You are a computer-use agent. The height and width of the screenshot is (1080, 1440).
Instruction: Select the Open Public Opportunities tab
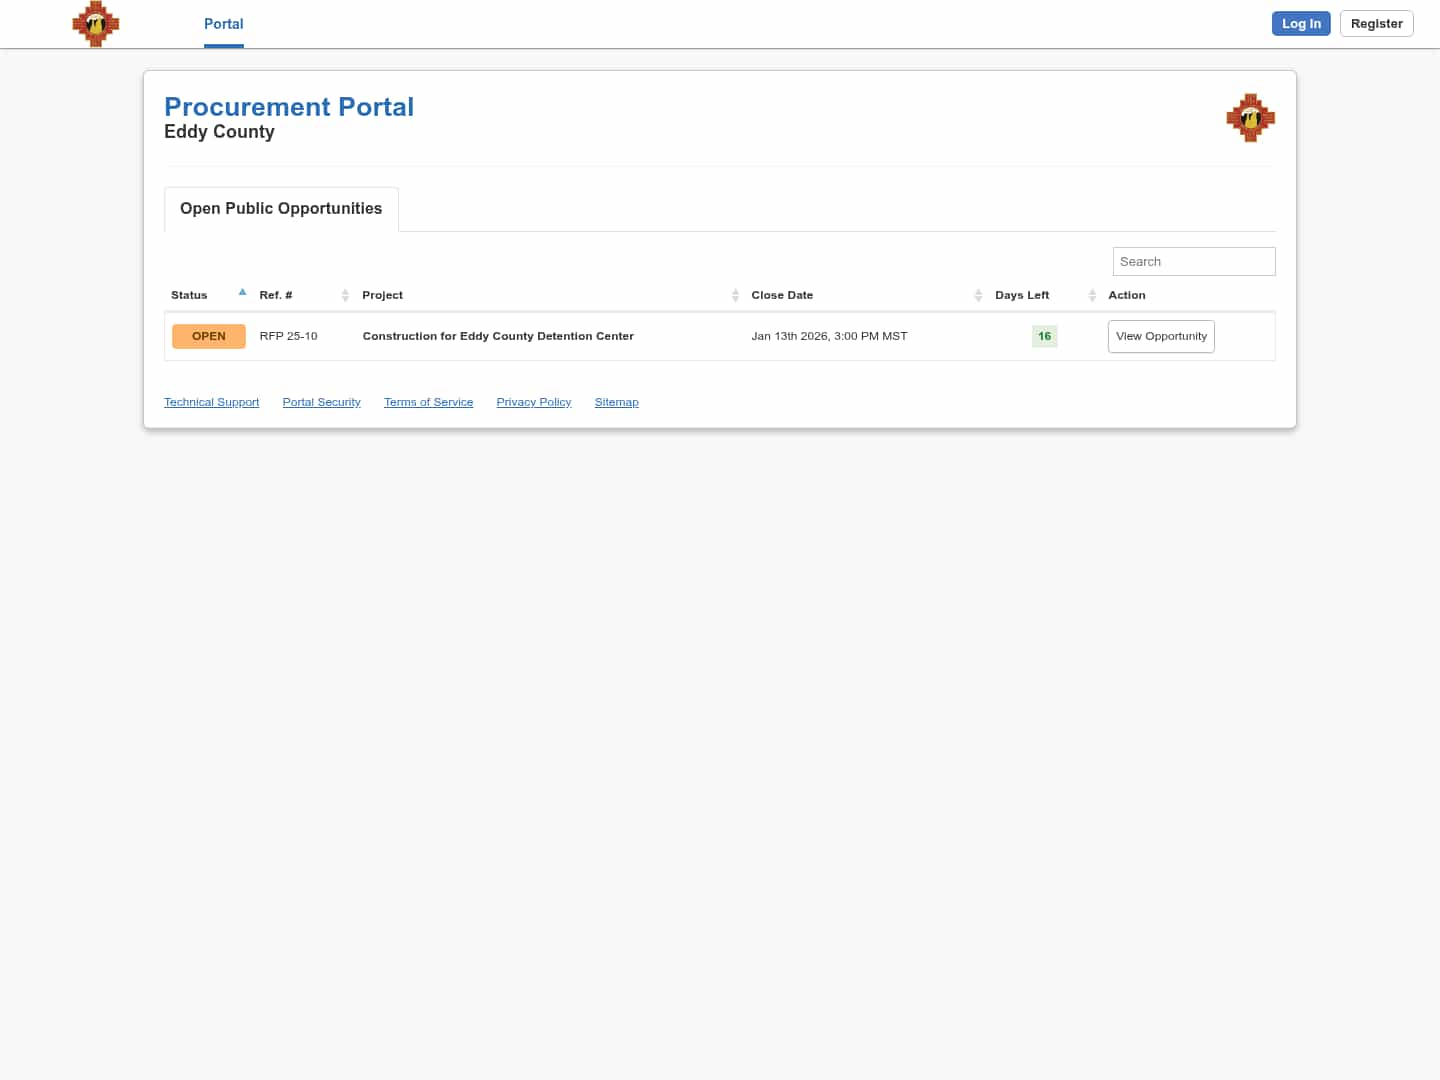point(281,209)
